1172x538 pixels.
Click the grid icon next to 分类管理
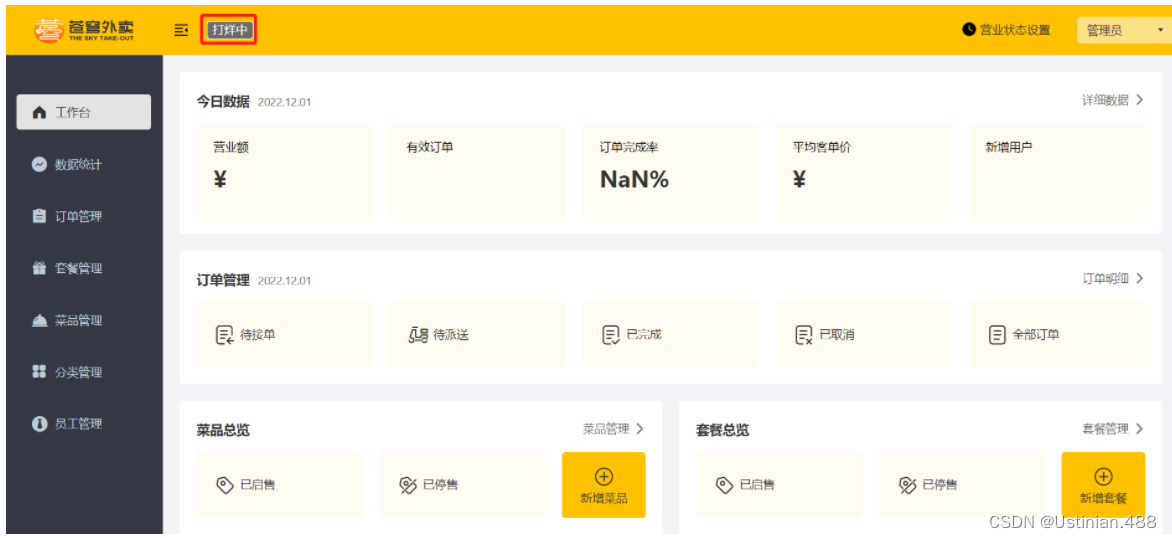pos(40,372)
